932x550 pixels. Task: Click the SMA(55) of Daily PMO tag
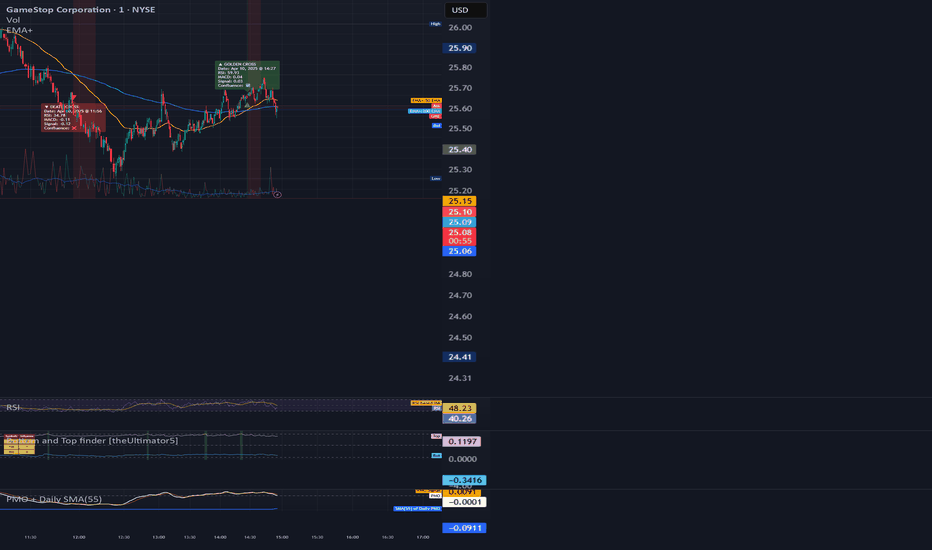(417, 509)
